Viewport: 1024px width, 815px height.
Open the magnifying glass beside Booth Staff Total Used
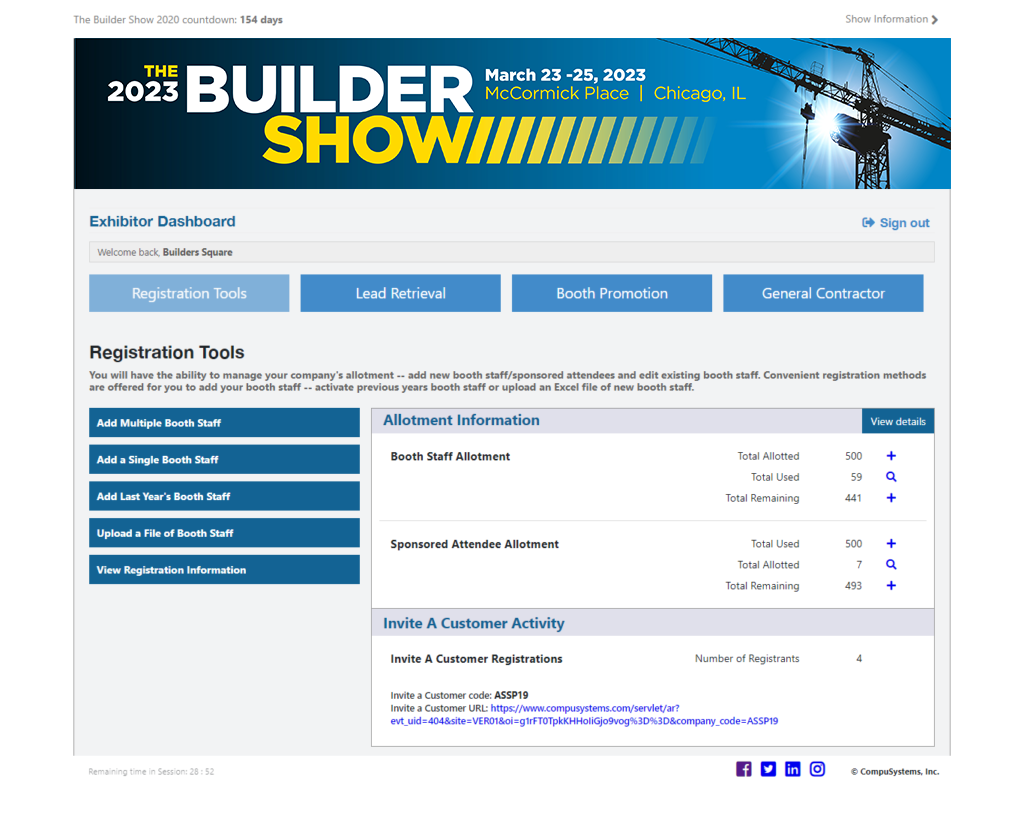(890, 477)
